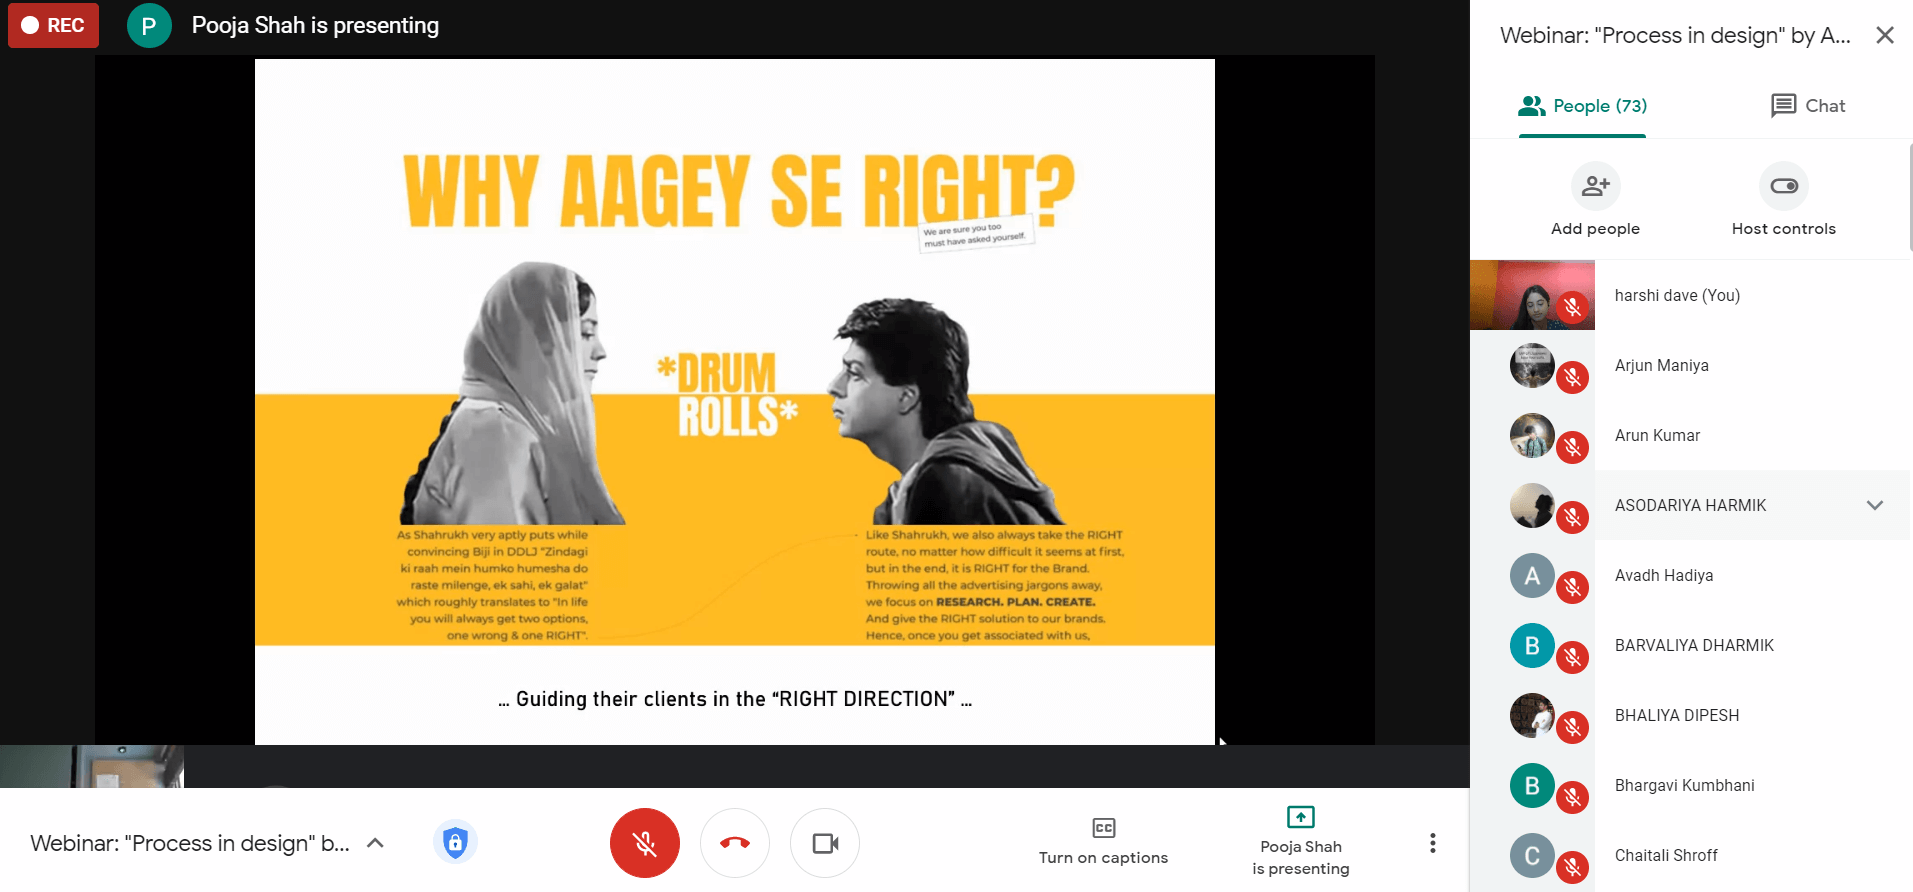The image size is (1913, 892).
Task: Open Host controls
Action: click(1783, 187)
